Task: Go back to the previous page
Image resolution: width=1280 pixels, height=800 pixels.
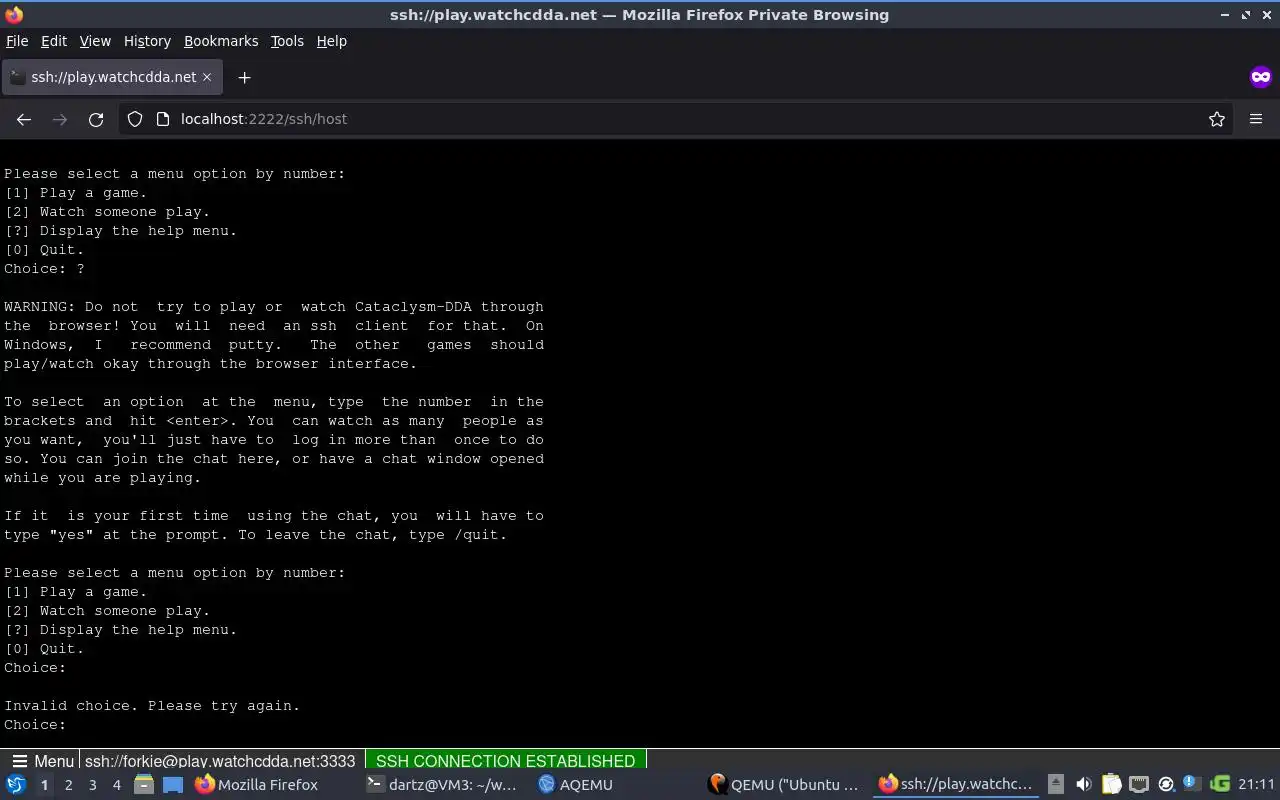Action: tap(24, 119)
